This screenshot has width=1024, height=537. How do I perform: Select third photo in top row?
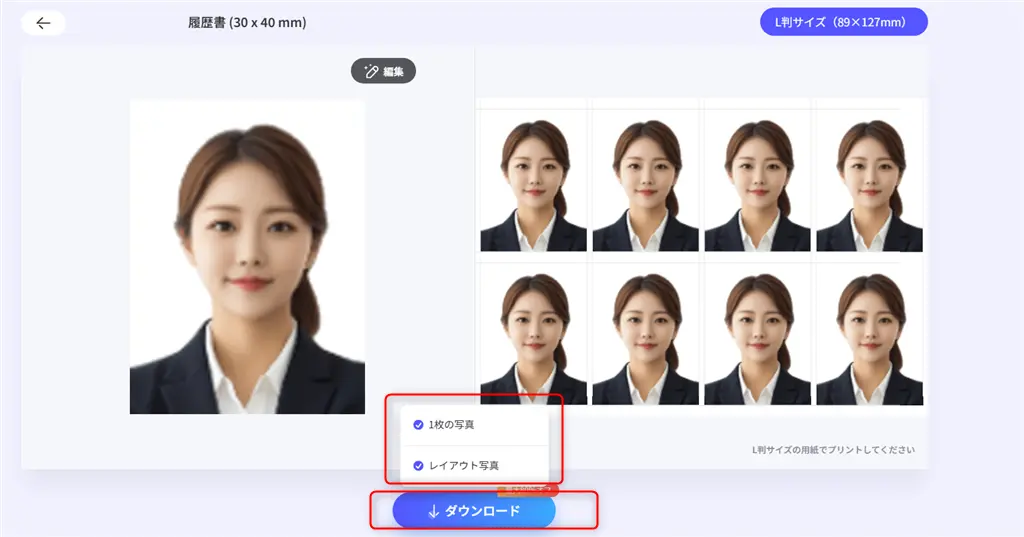click(x=758, y=181)
